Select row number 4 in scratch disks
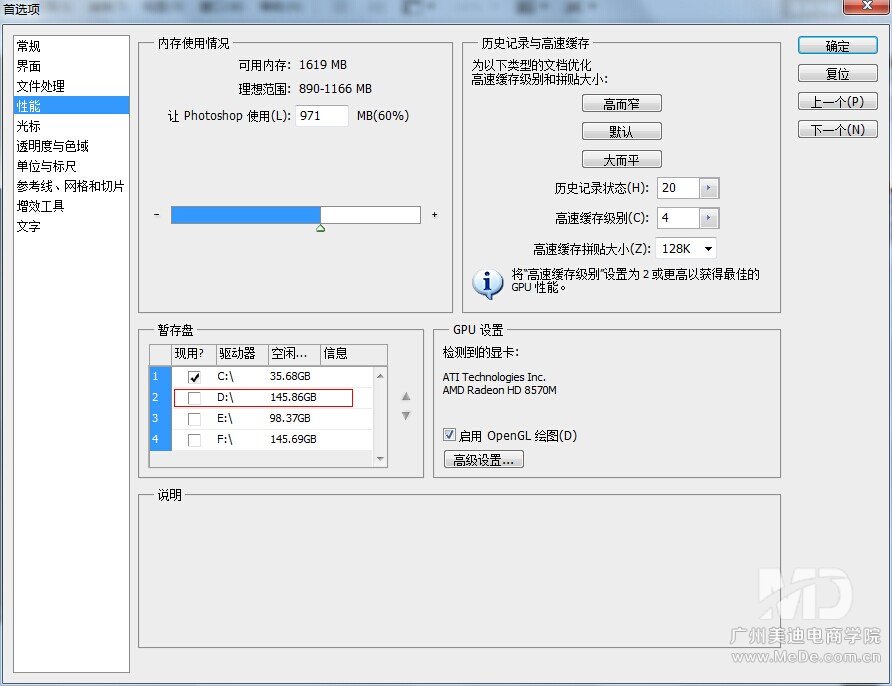 [x=160, y=440]
